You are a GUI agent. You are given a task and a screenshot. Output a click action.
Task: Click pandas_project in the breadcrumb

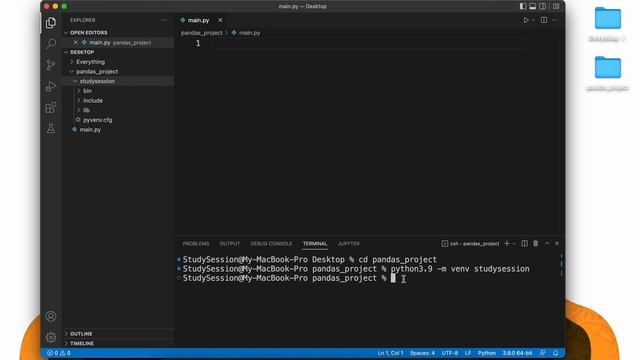coord(202,33)
